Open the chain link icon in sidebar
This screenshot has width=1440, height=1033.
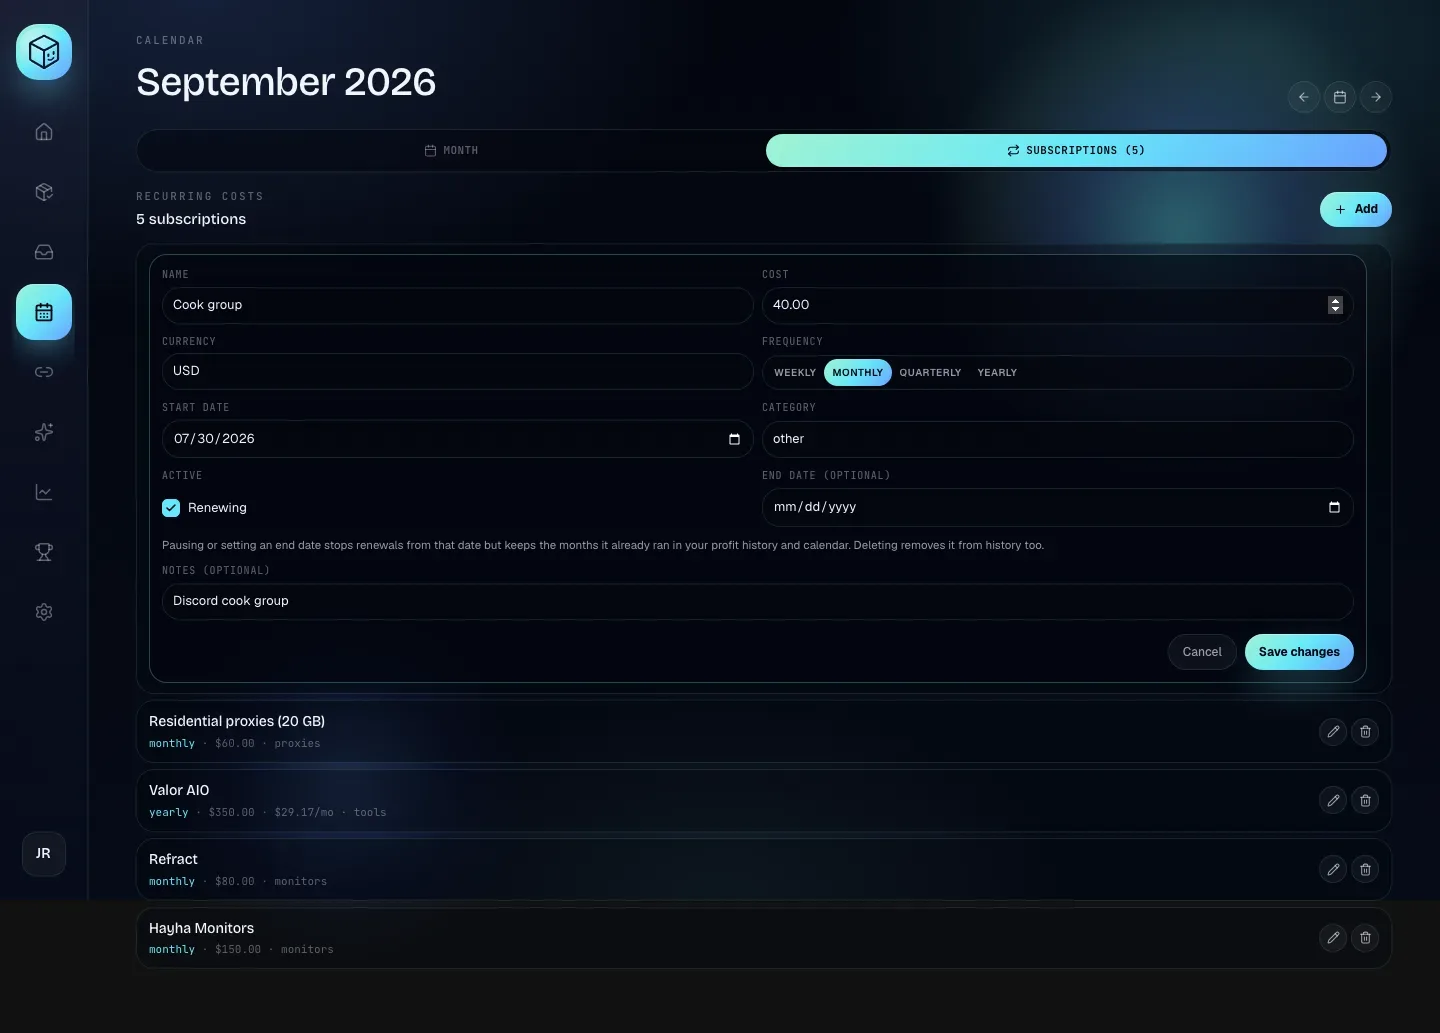tap(44, 372)
